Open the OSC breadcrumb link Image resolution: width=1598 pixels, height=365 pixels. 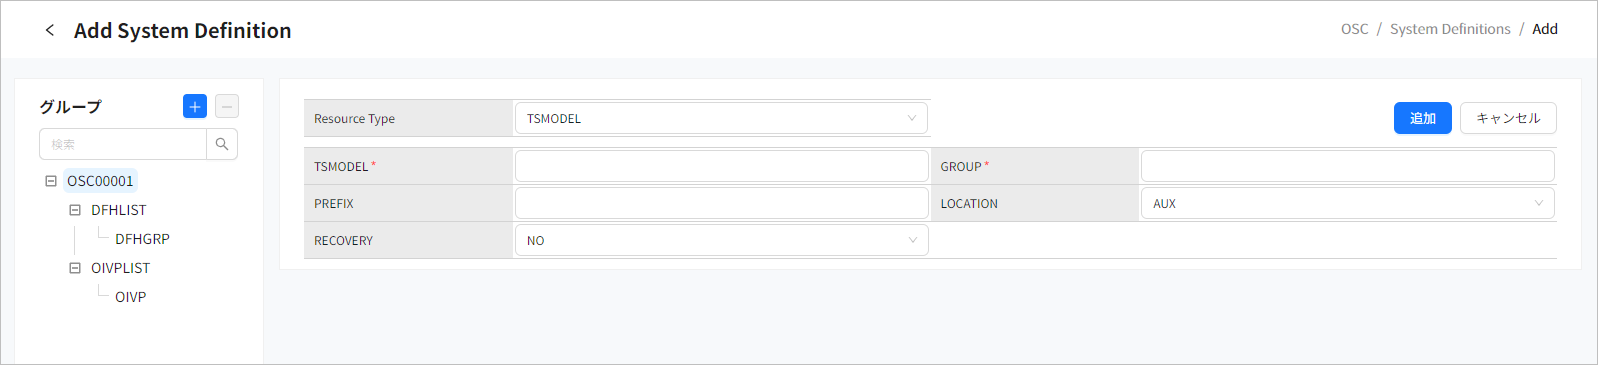(x=1354, y=29)
